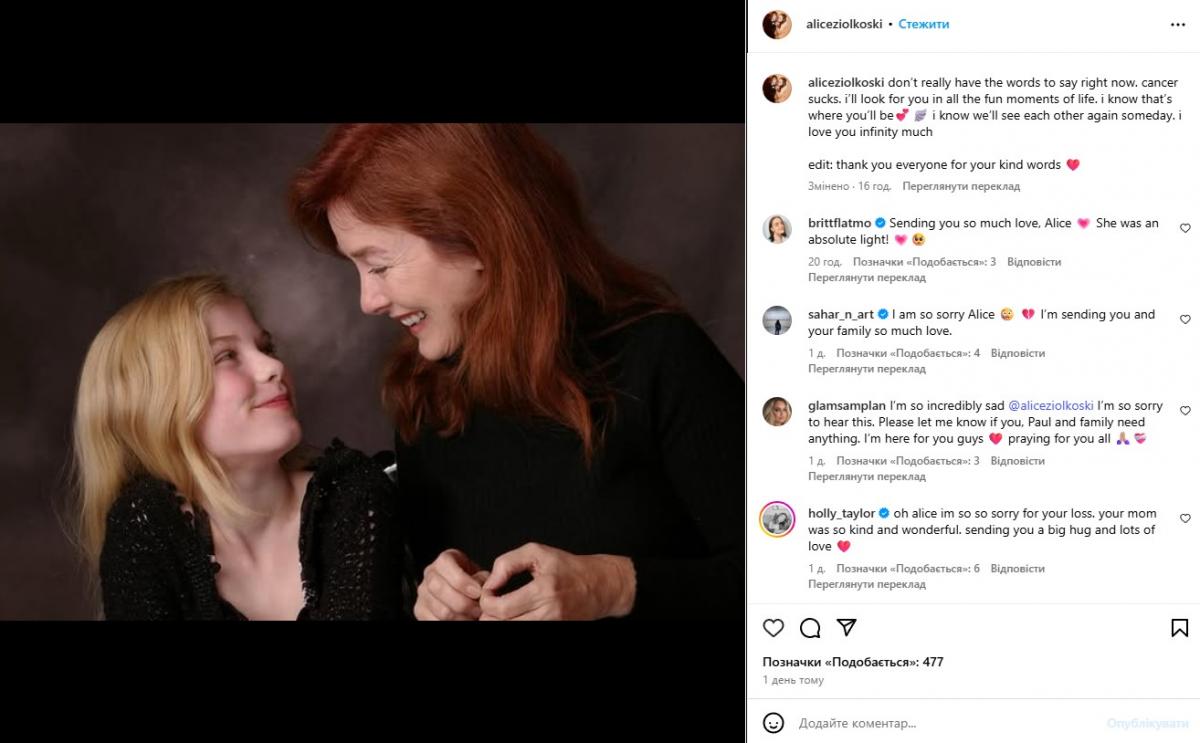Click the post photo
This screenshot has height=743, width=1200.
(372, 372)
